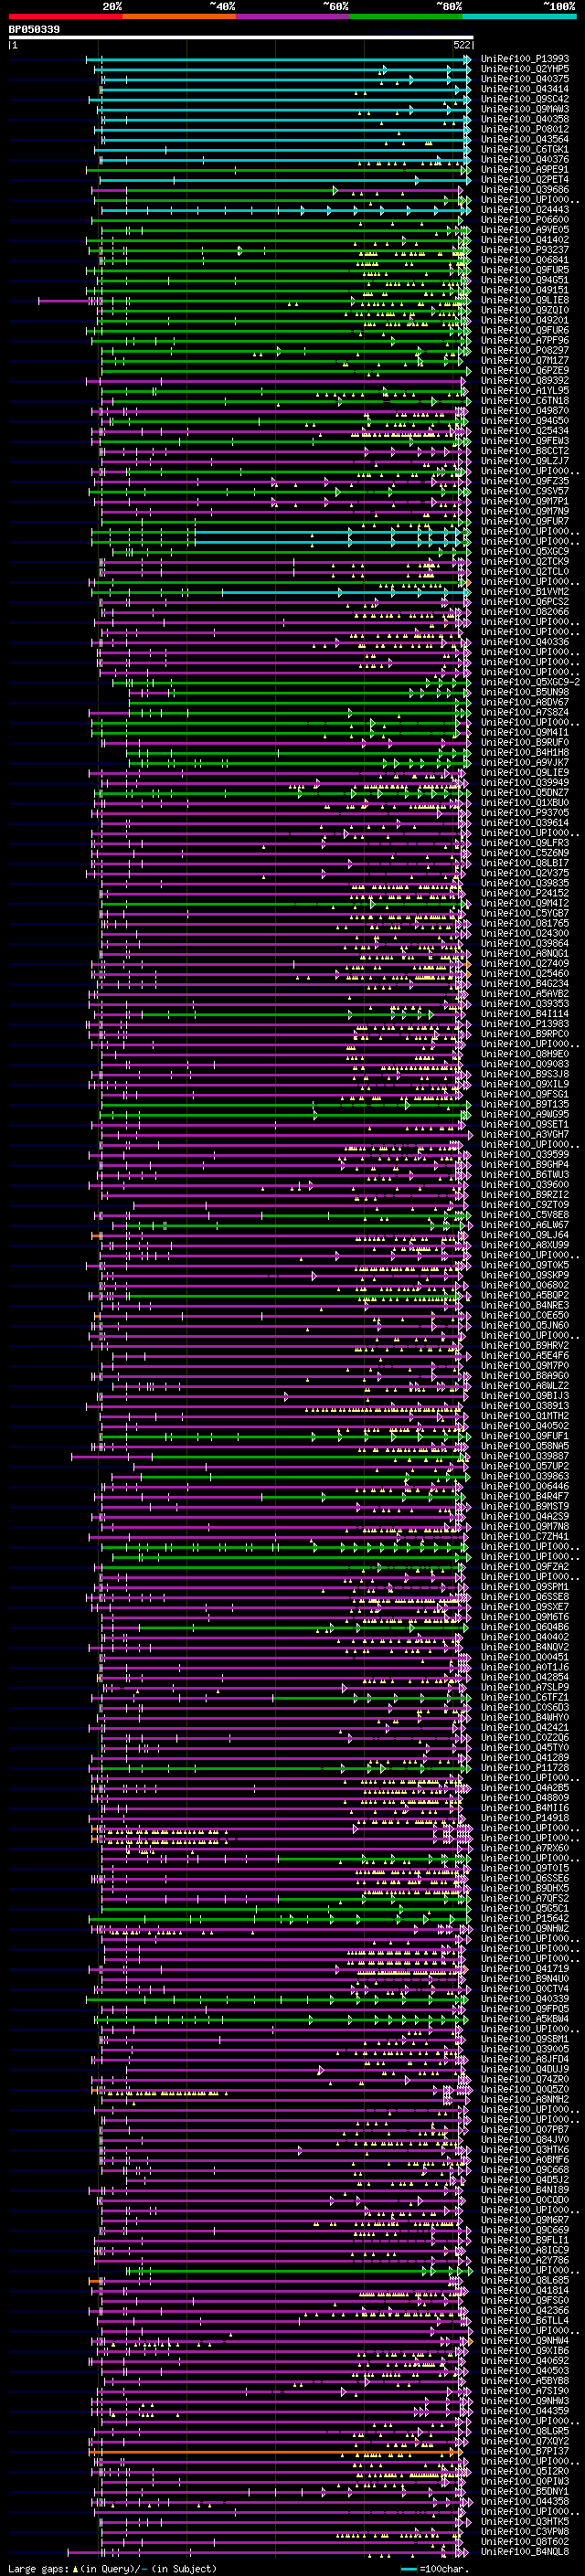The height and width of the screenshot is (2576, 585).
Task: Select the UniRef100_B1VVM2 label
Action: 525,592
